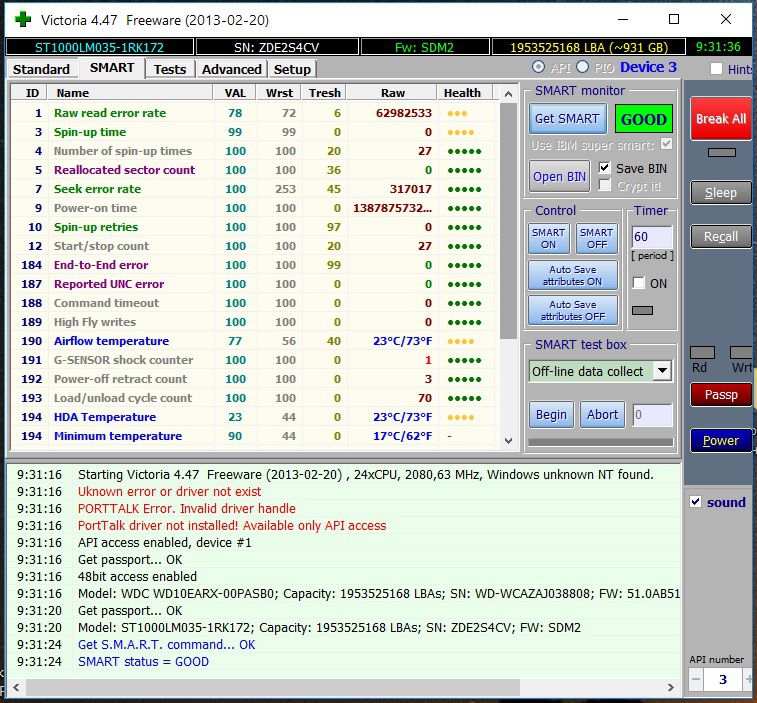Screen dimensions: 757x703
Task: Click the Timer period input field
Action: 652,237
